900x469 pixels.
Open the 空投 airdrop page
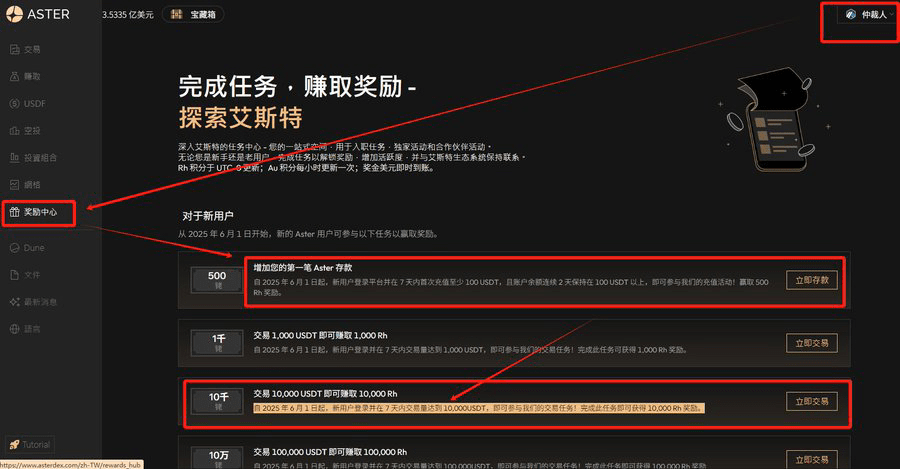(x=25, y=130)
